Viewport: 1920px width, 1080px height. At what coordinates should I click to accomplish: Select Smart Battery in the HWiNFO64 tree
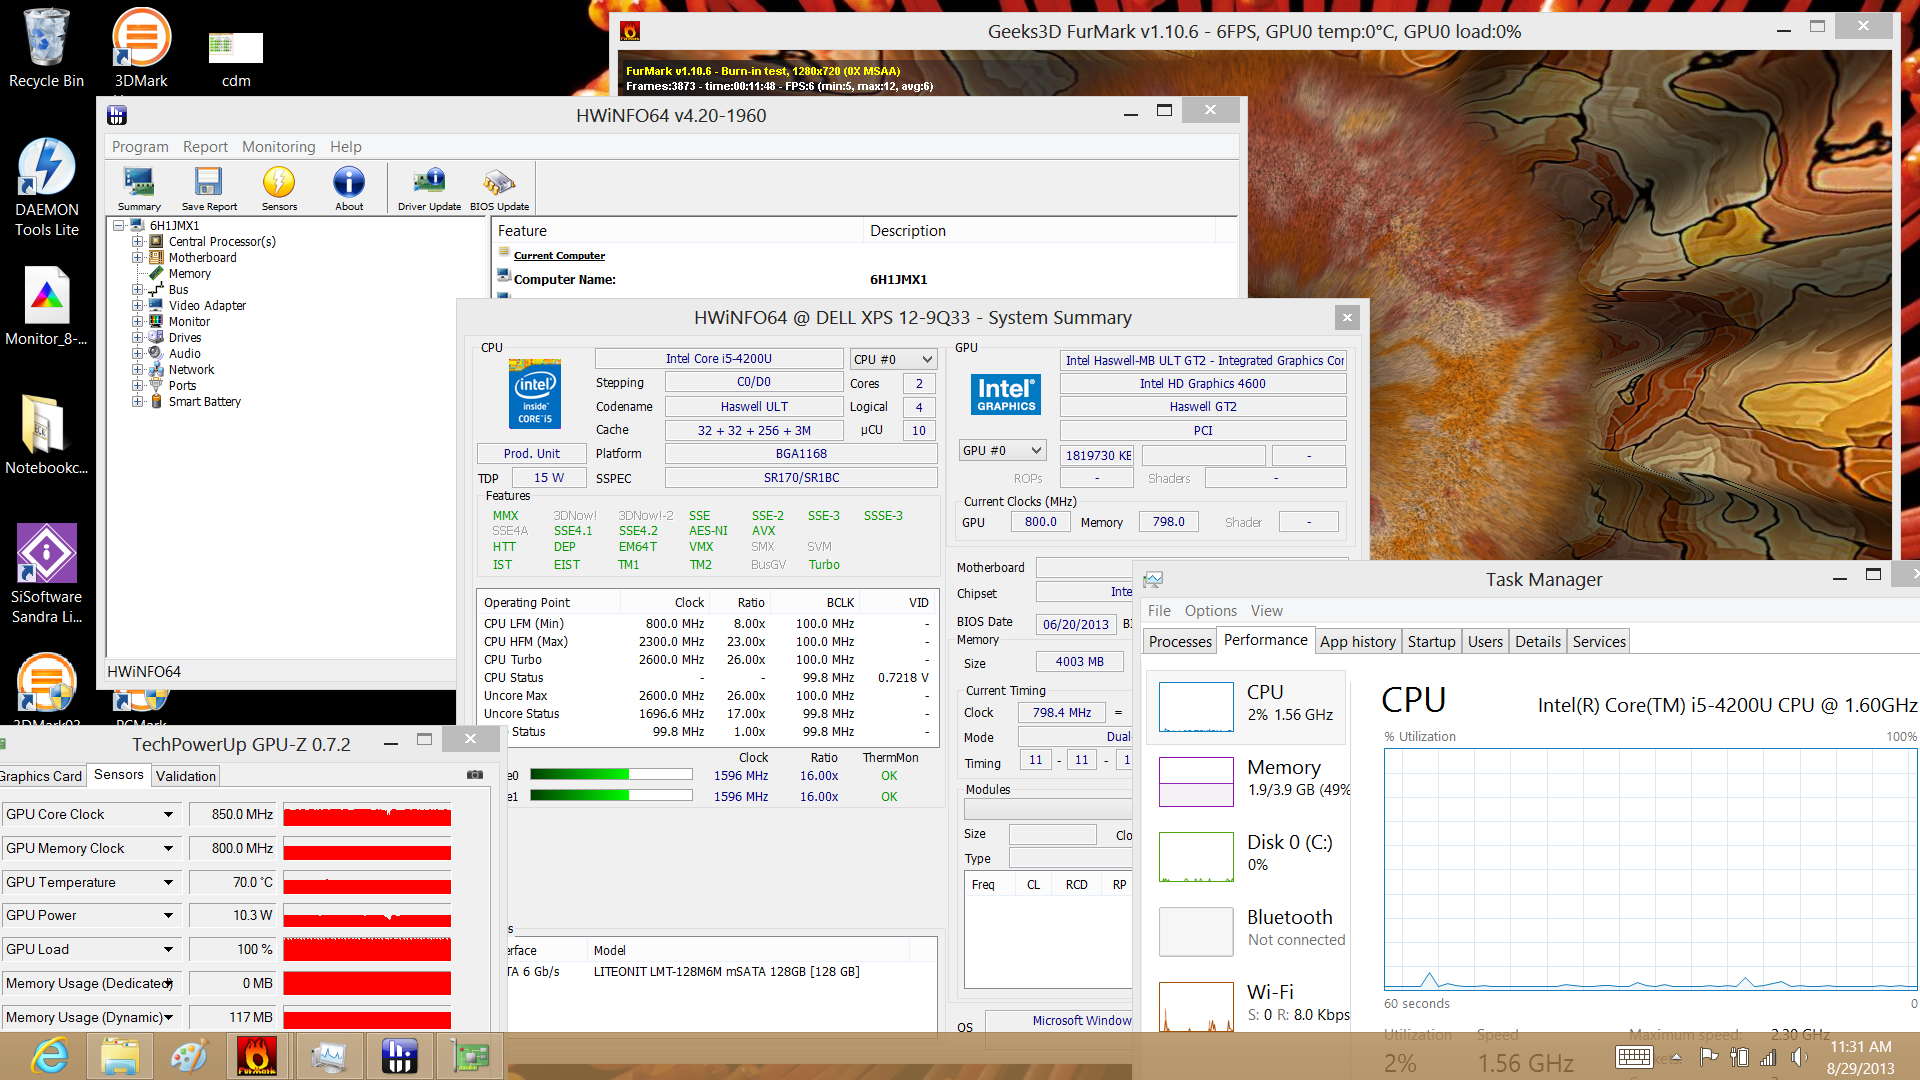click(x=204, y=402)
